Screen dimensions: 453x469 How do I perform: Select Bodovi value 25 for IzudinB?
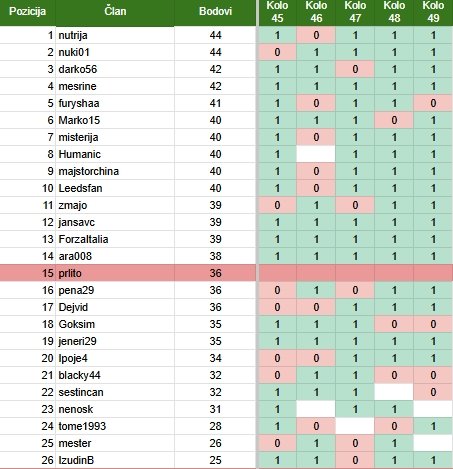(x=215, y=460)
